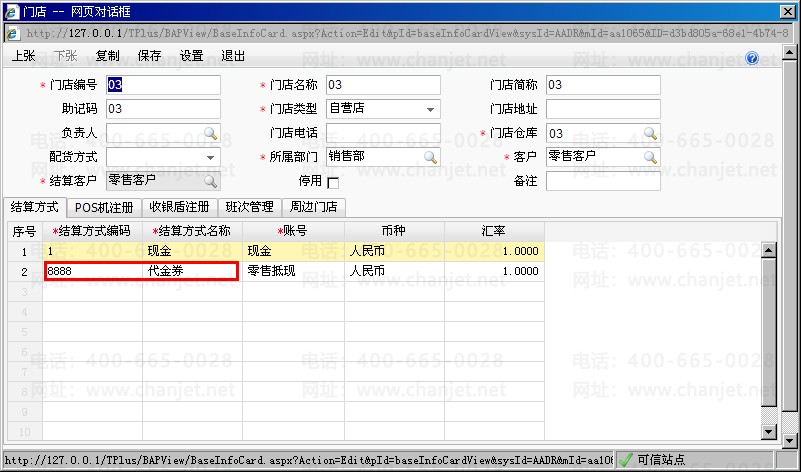Click 上张 in the toolbar
Screen dimensions: 801x472
(x=23, y=56)
